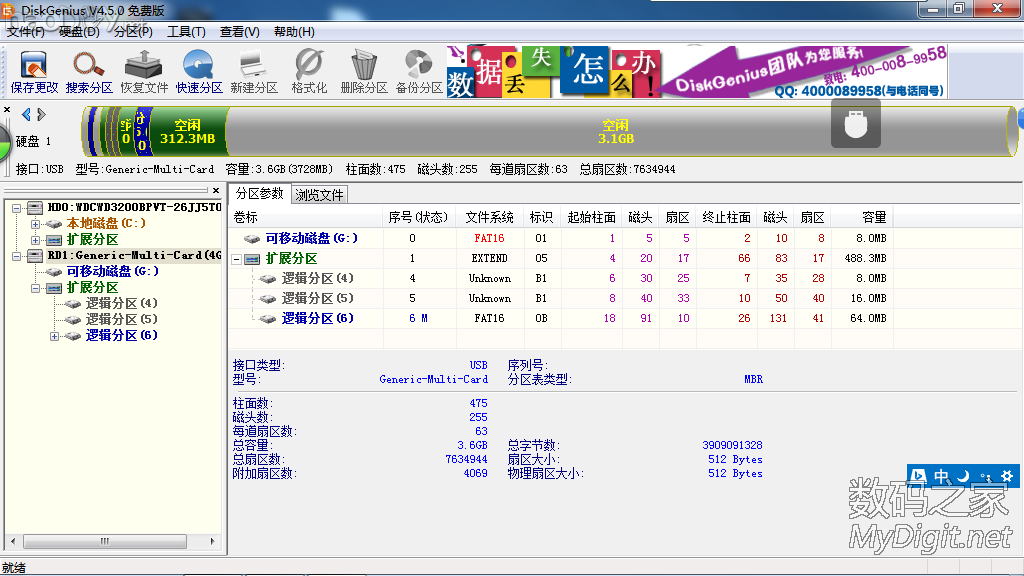The image size is (1024, 576).
Task: Collapse 扩展分区 row in the partition table
Action: pos(237,259)
